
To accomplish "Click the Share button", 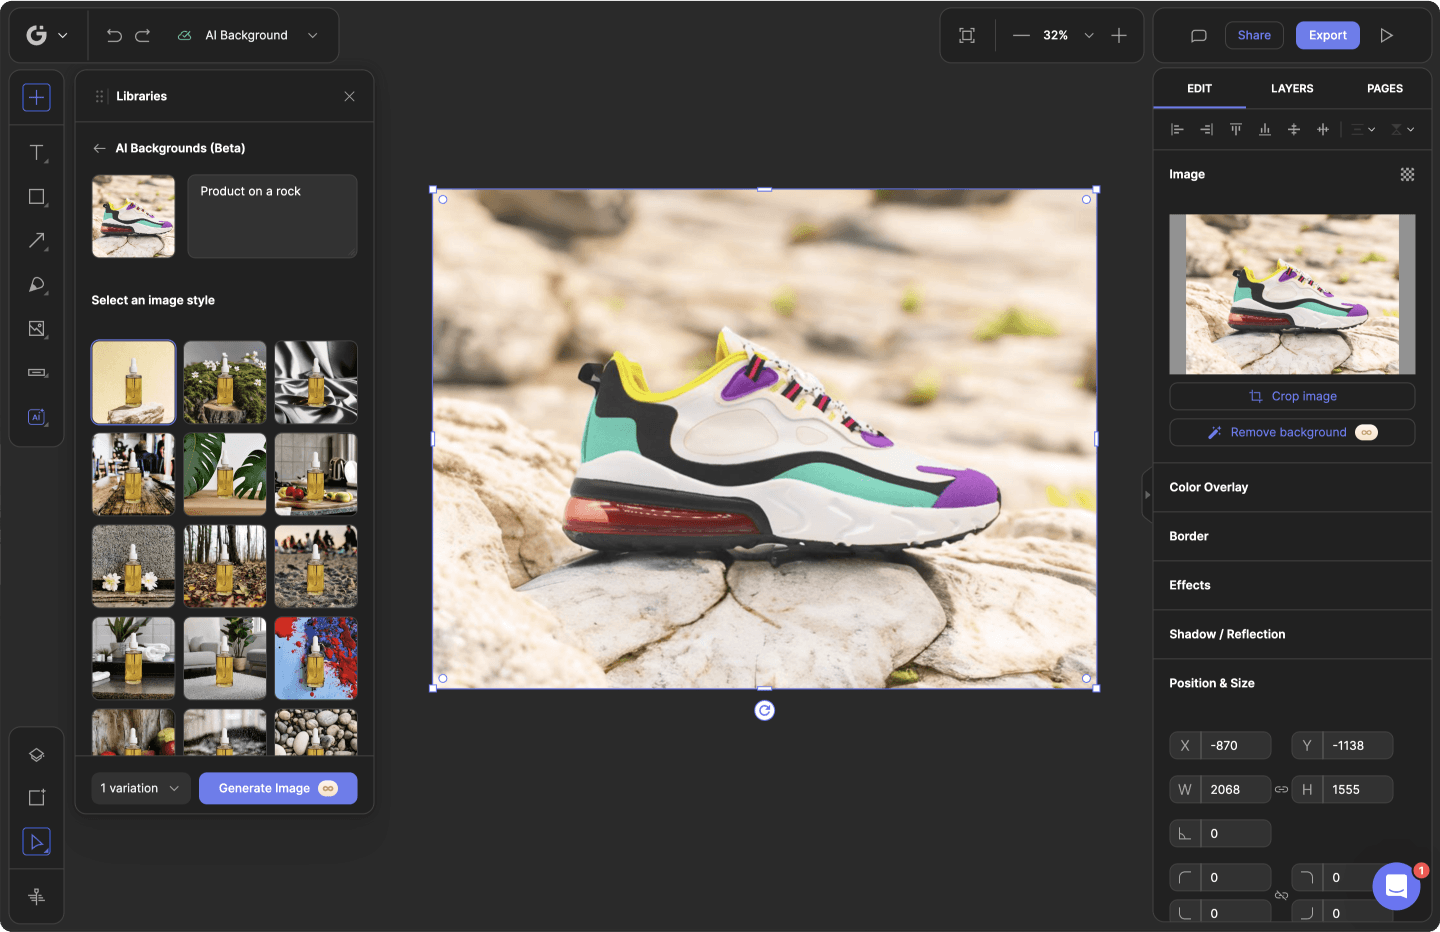I will tap(1254, 35).
